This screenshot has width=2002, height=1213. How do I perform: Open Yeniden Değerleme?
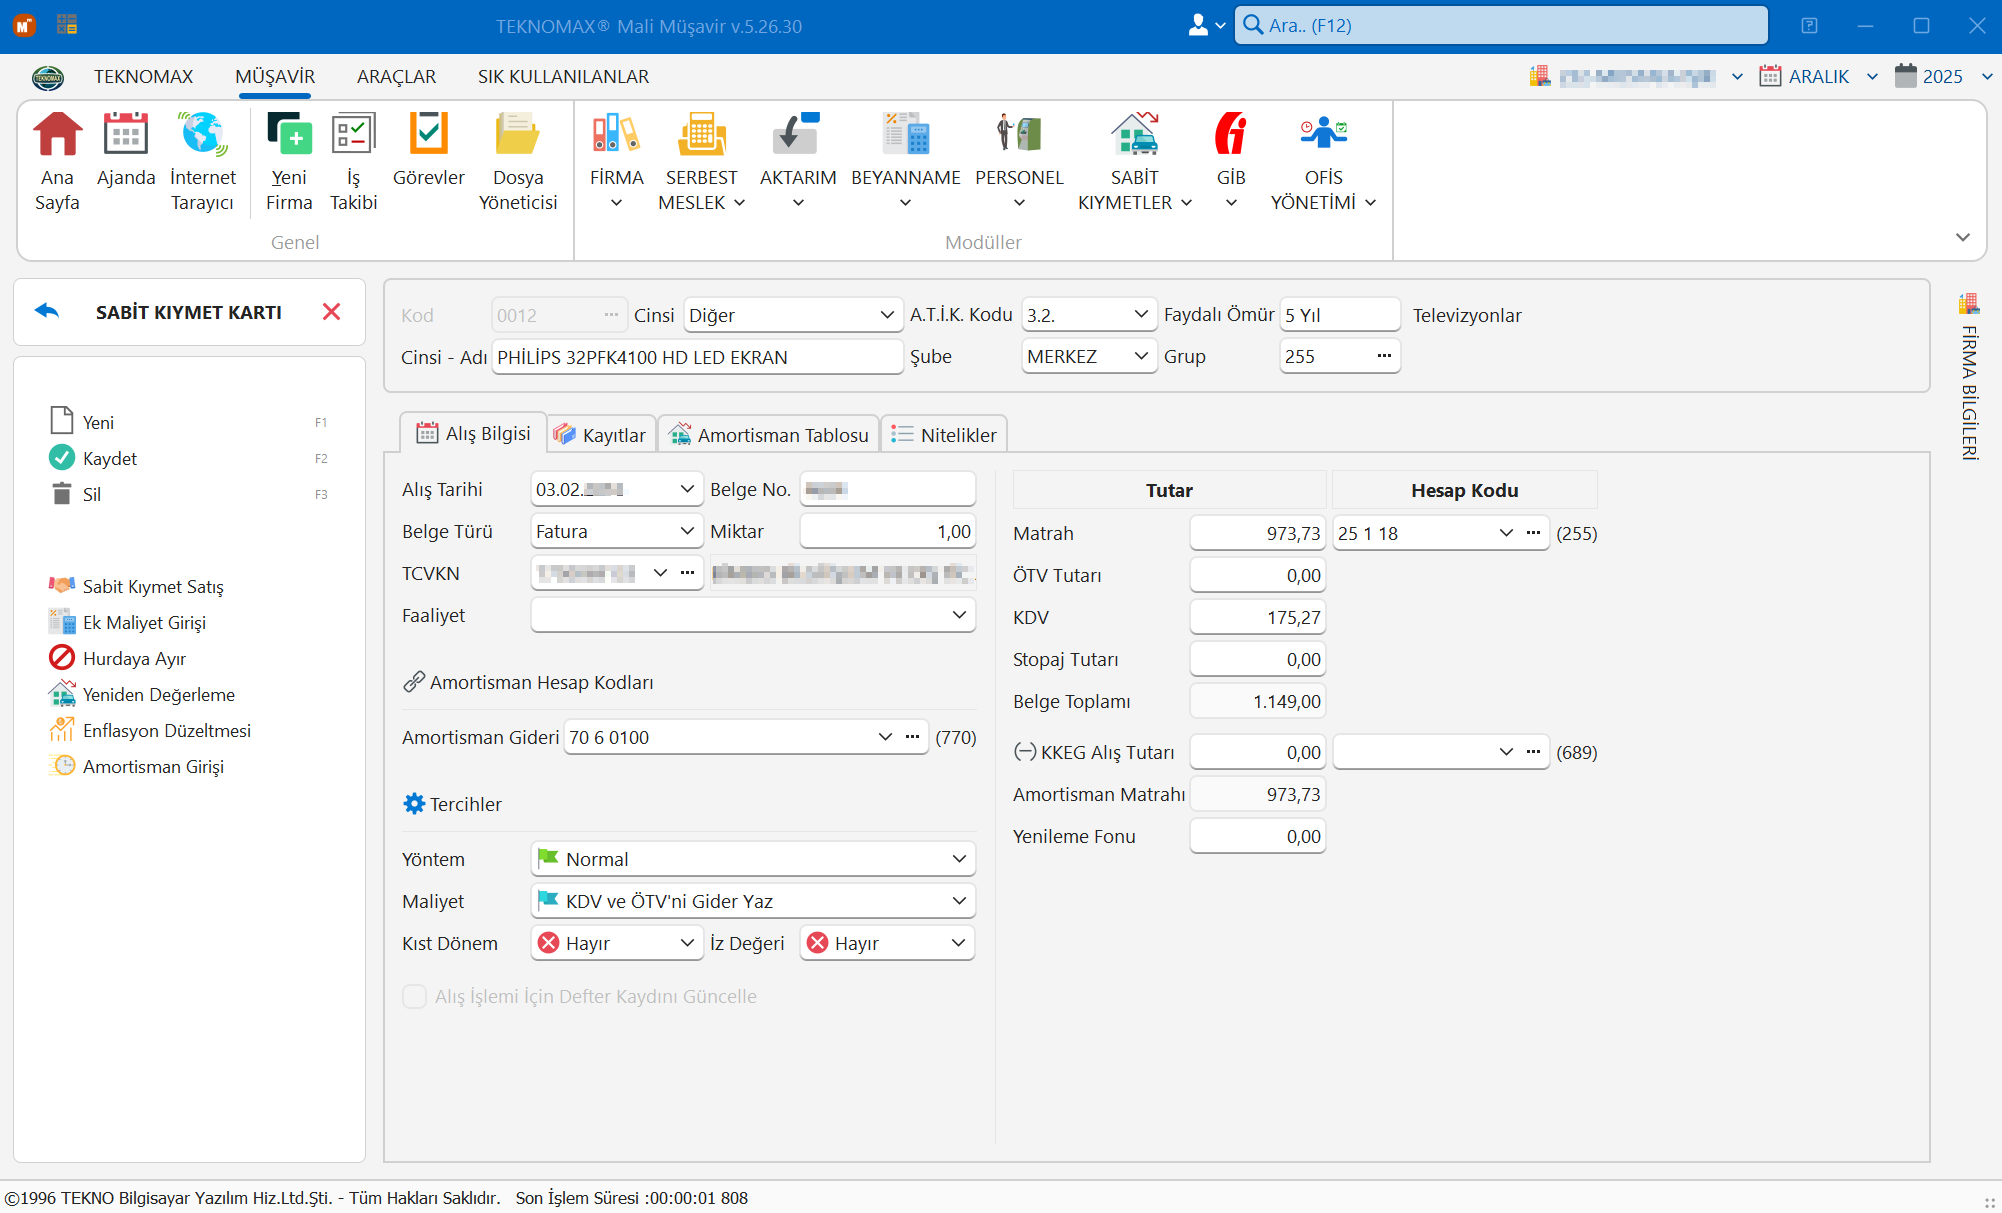point(158,694)
